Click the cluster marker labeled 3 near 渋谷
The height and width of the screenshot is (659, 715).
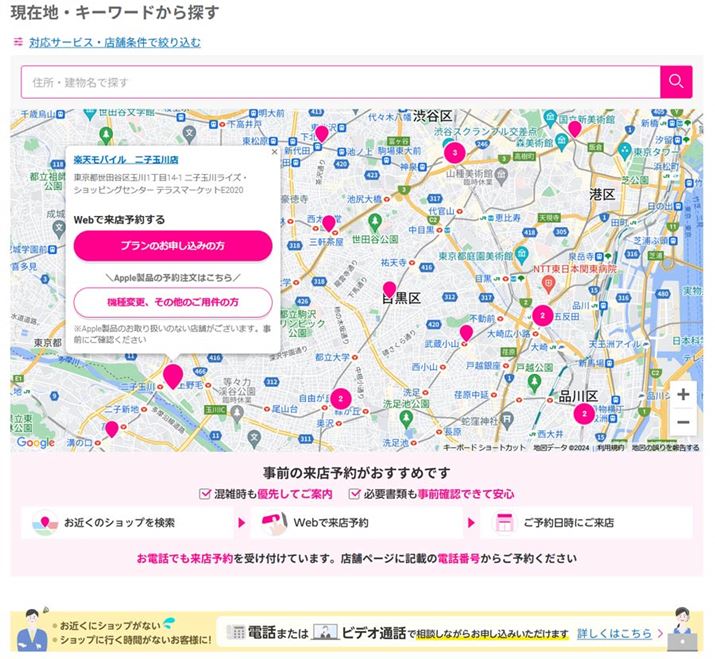454,153
